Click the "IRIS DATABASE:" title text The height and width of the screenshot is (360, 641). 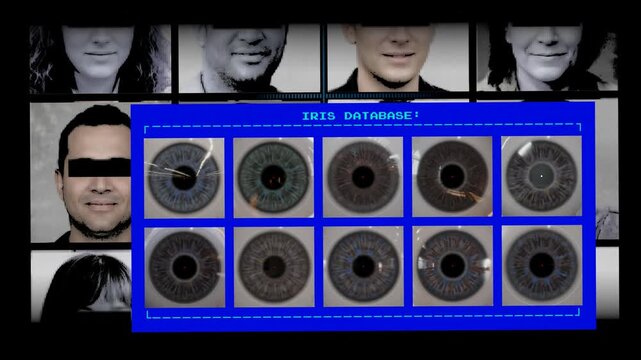click(361, 116)
